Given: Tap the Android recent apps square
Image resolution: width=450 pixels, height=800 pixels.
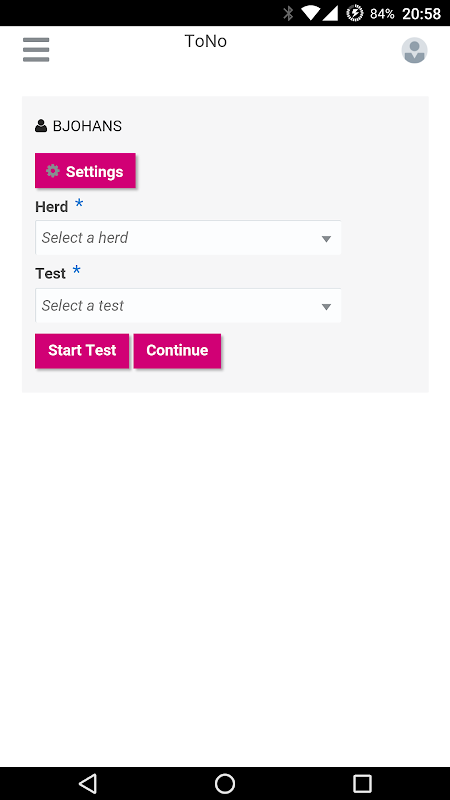Looking at the screenshot, I should click(x=362, y=783).
